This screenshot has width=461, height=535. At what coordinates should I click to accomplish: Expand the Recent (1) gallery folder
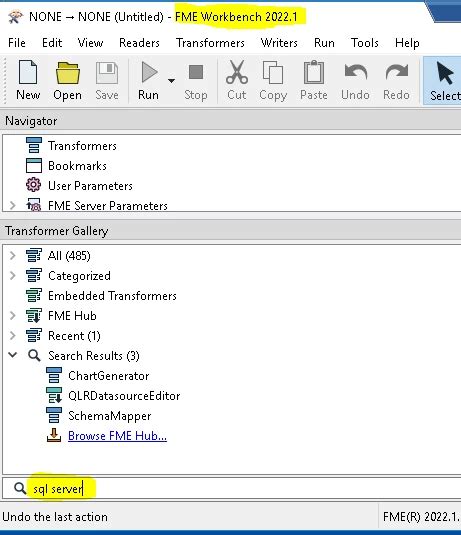[x=13, y=336]
